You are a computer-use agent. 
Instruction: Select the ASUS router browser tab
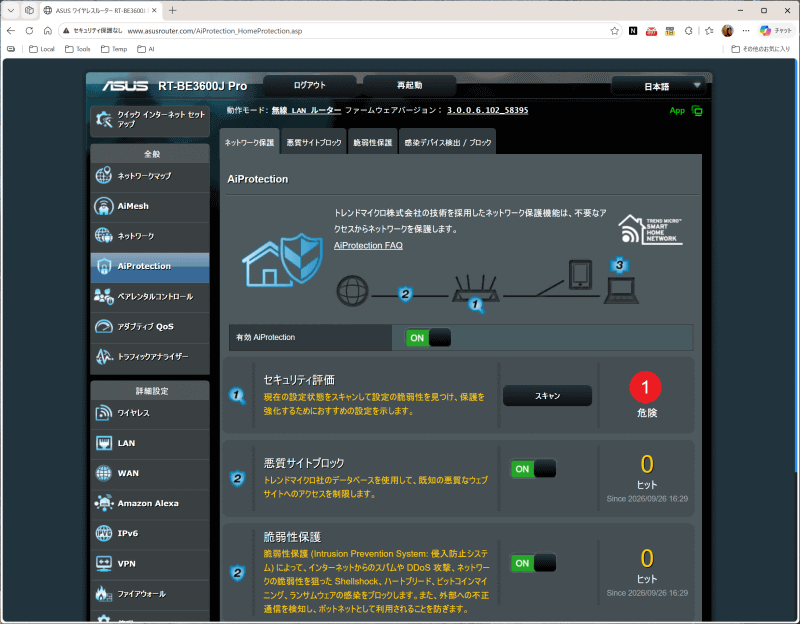pos(100,10)
